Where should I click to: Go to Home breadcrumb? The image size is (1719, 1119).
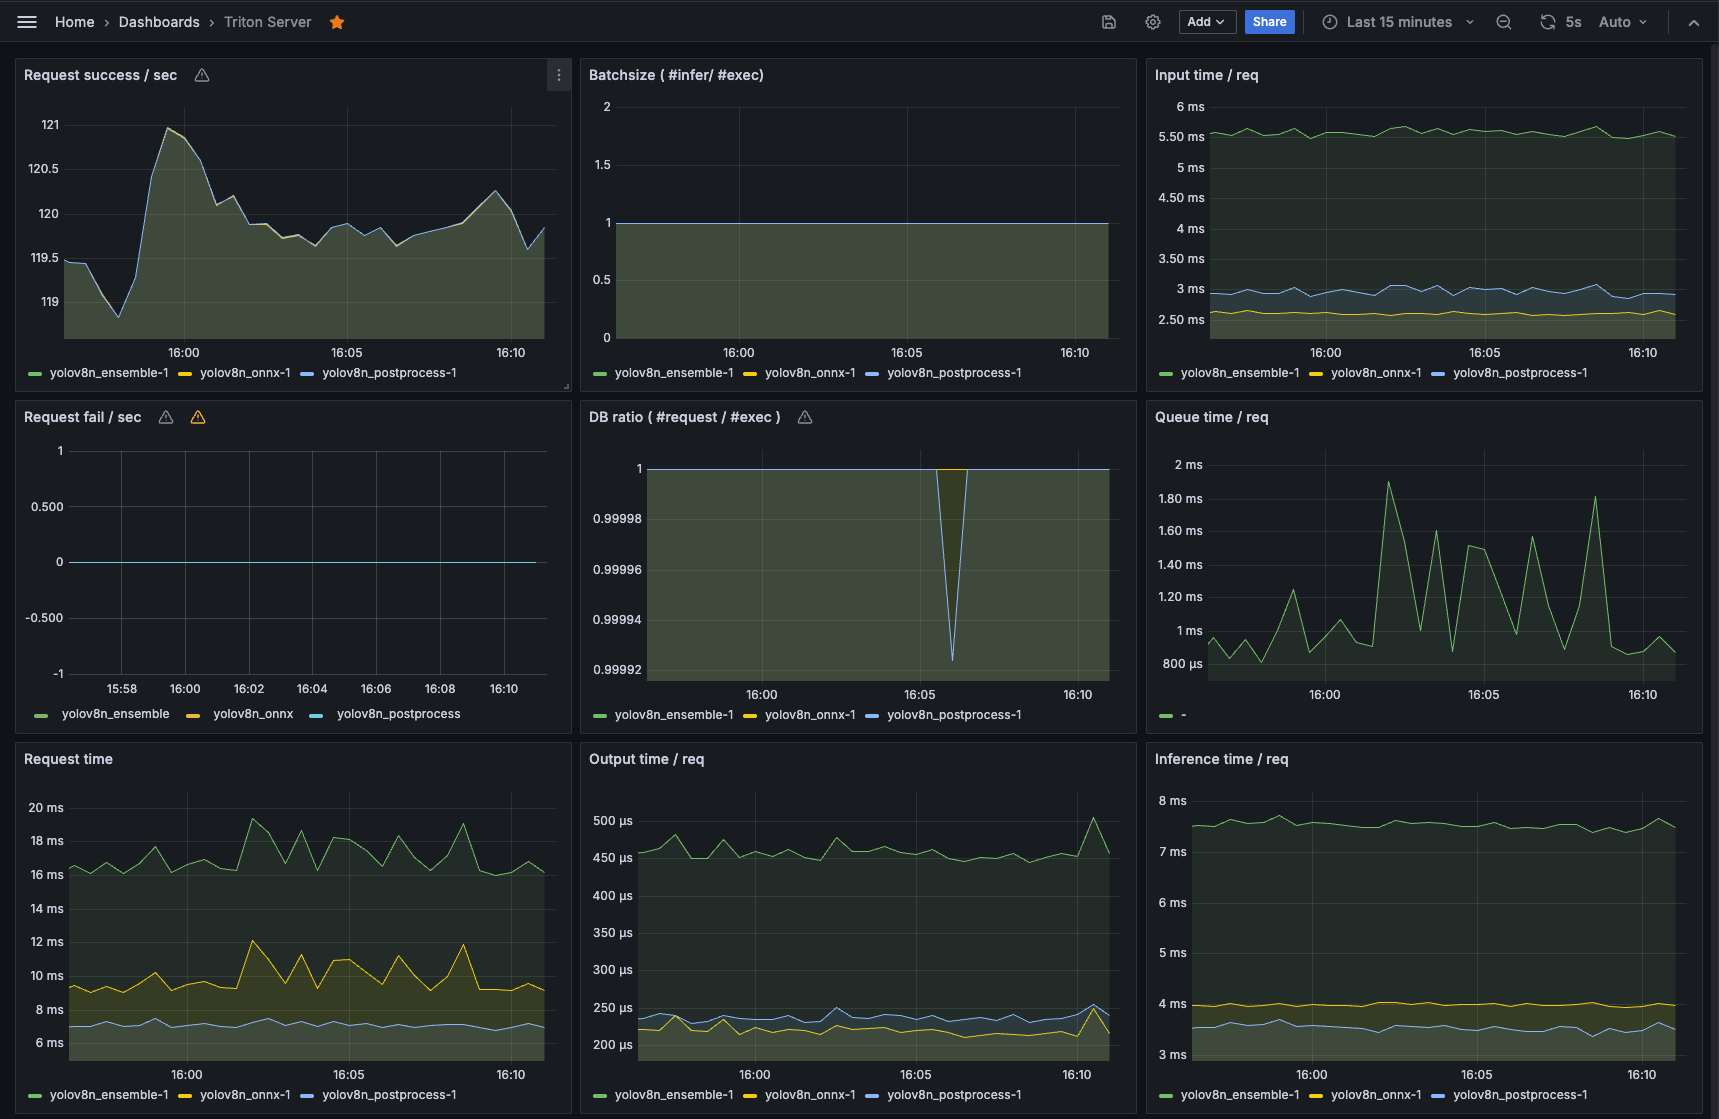point(74,22)
